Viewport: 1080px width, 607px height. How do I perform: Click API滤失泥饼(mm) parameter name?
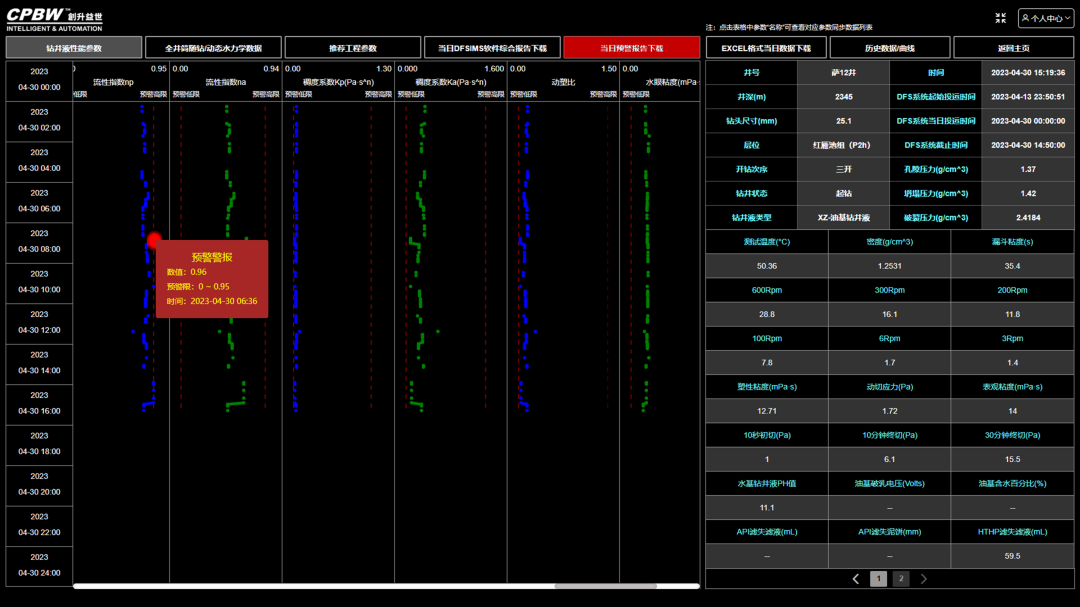889,532
